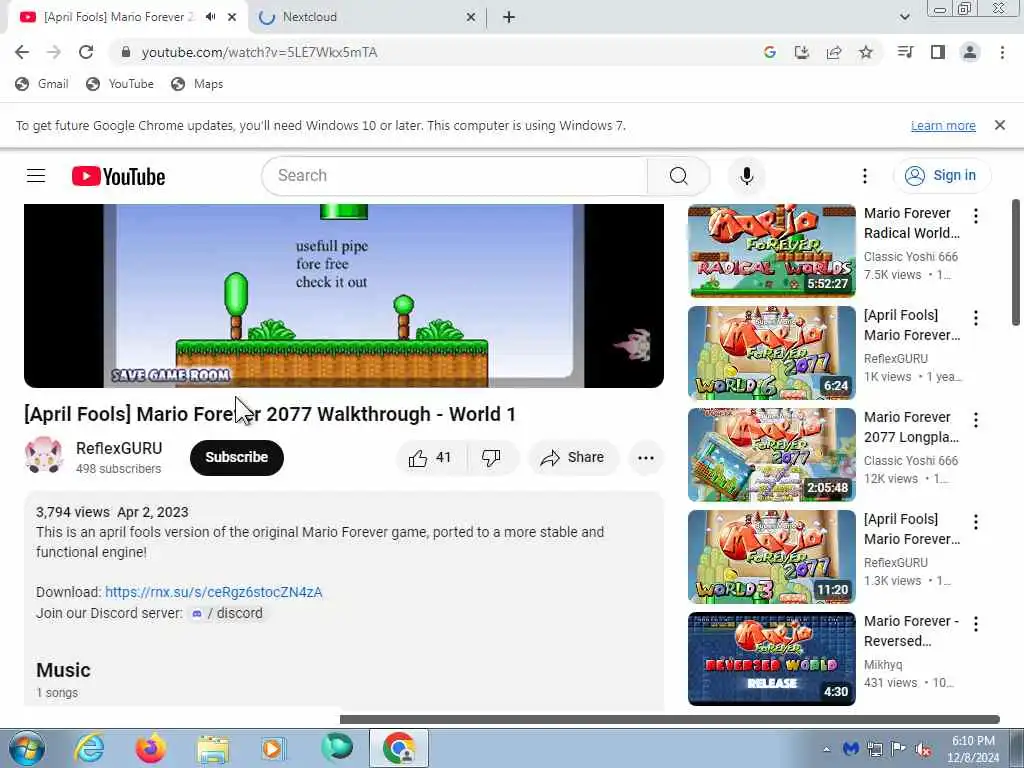Viewport: 1024px width, 768px height.
Task: Click the magnifier search button
Action: (679, 176)
